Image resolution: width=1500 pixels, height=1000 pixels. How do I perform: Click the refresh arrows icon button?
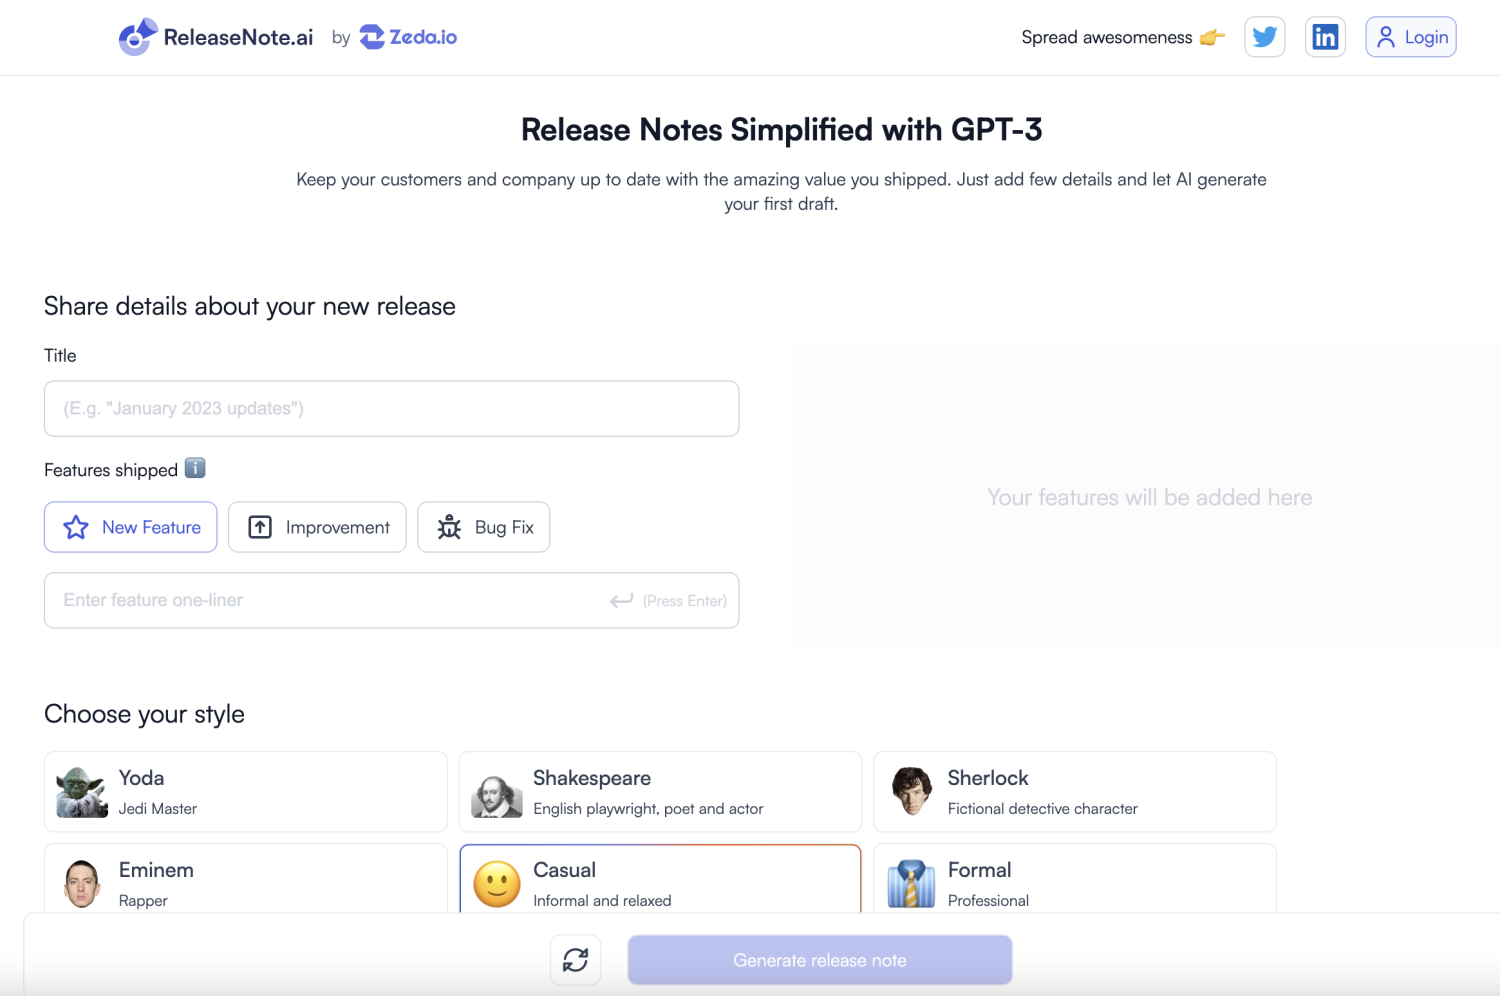pyautogui.click(x=576, y=960)
